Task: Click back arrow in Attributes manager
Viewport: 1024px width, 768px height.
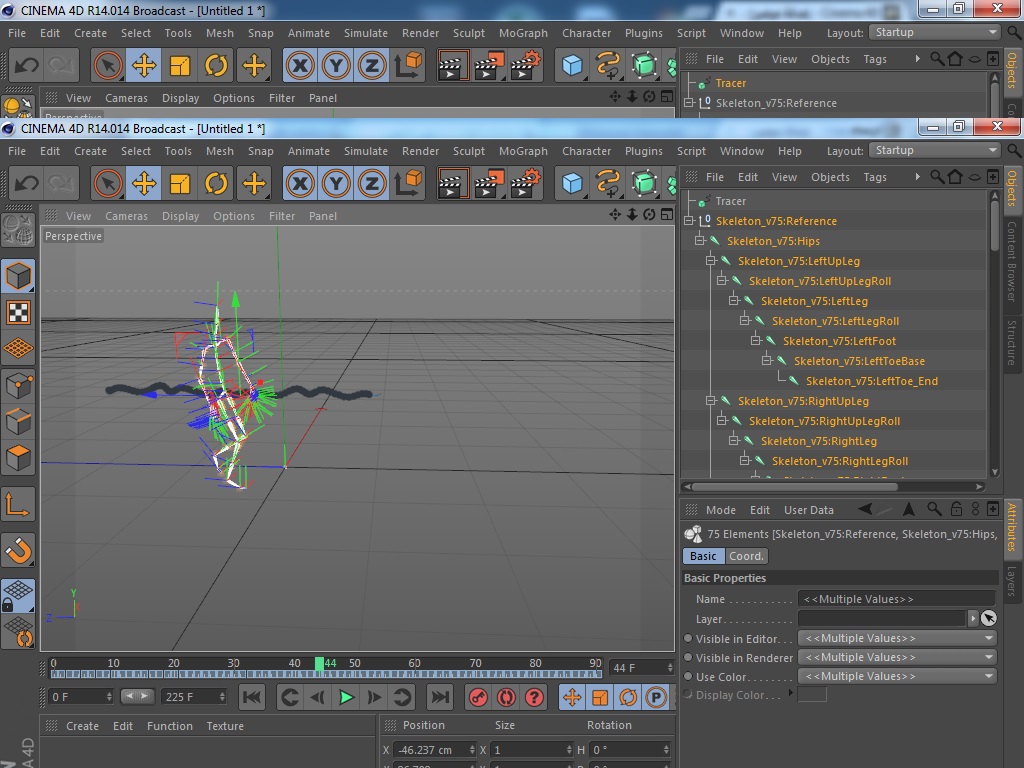Action: 865,509
